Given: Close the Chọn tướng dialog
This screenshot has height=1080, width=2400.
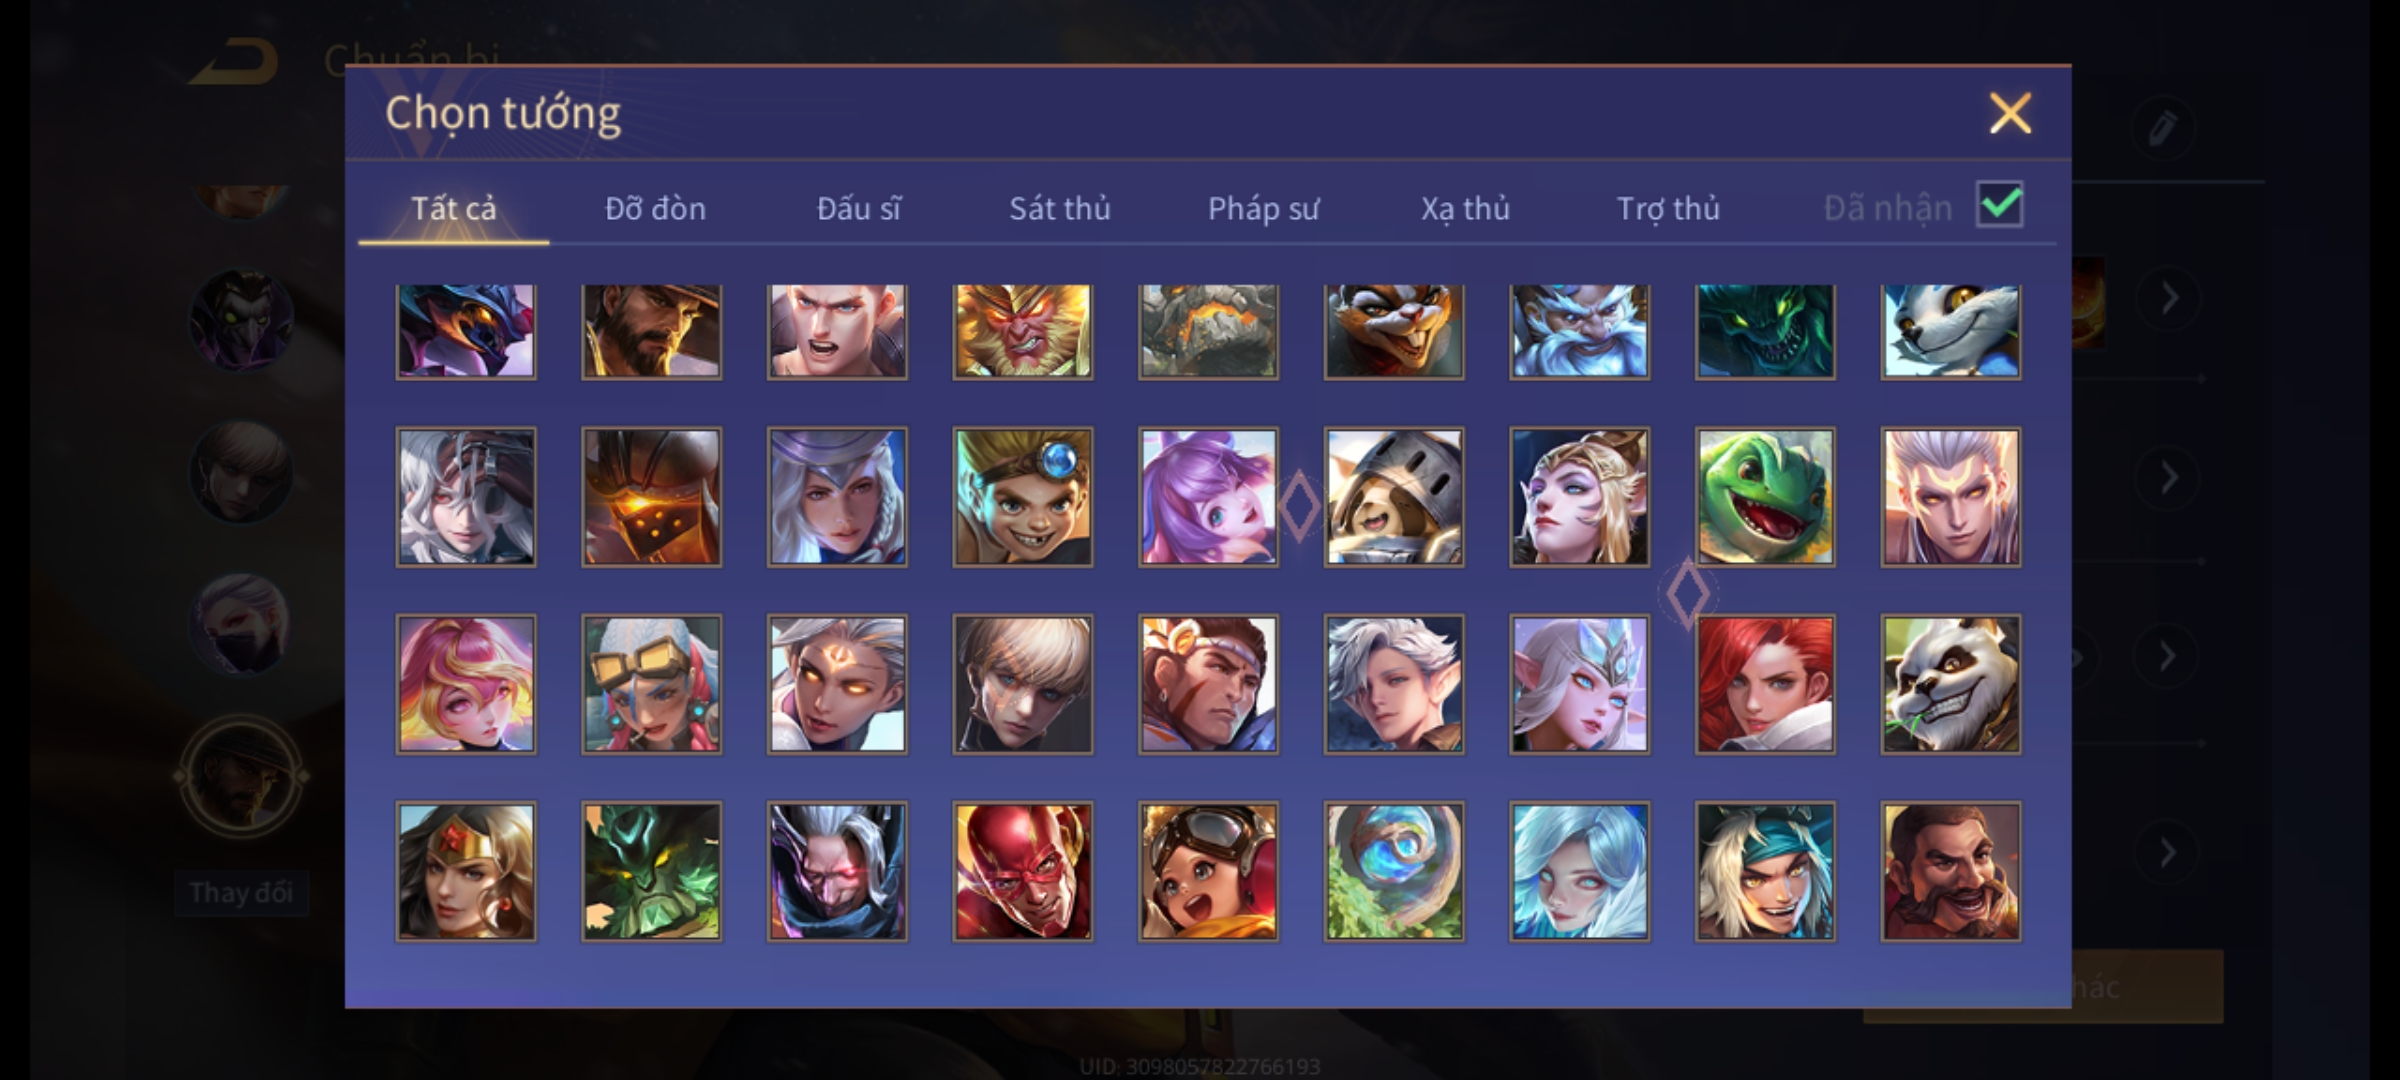Looking at the screenshot, I should click(x=2010, y=113).
